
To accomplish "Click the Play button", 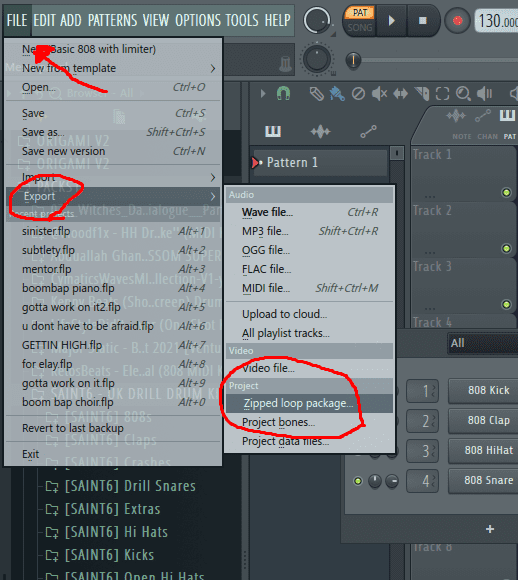I will point(391,21).
